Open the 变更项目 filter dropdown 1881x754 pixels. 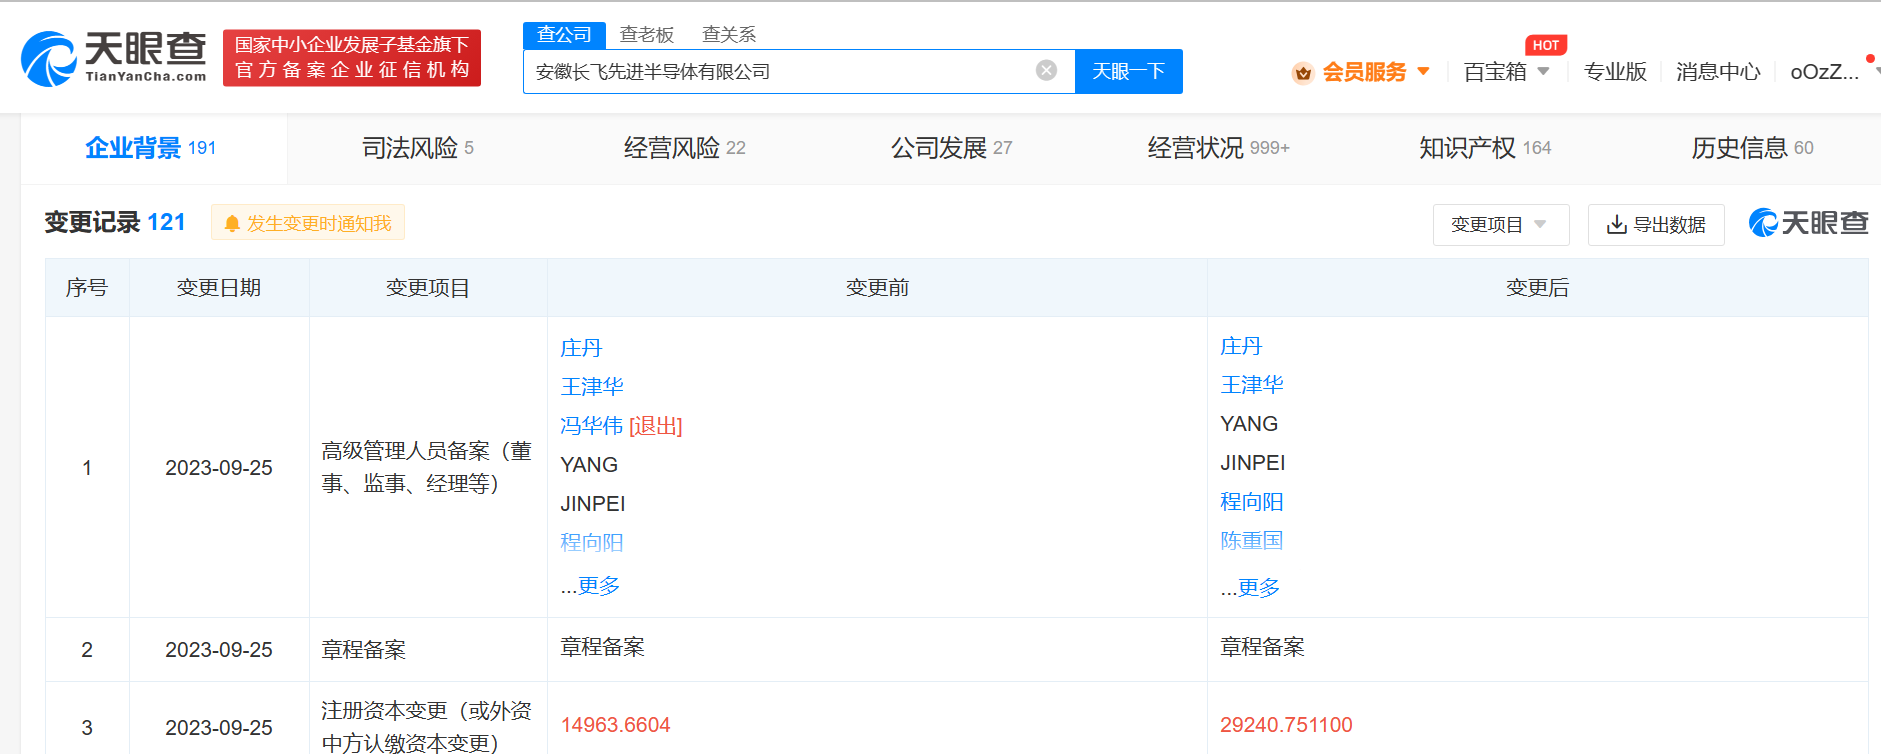[x=1501, y=225]
